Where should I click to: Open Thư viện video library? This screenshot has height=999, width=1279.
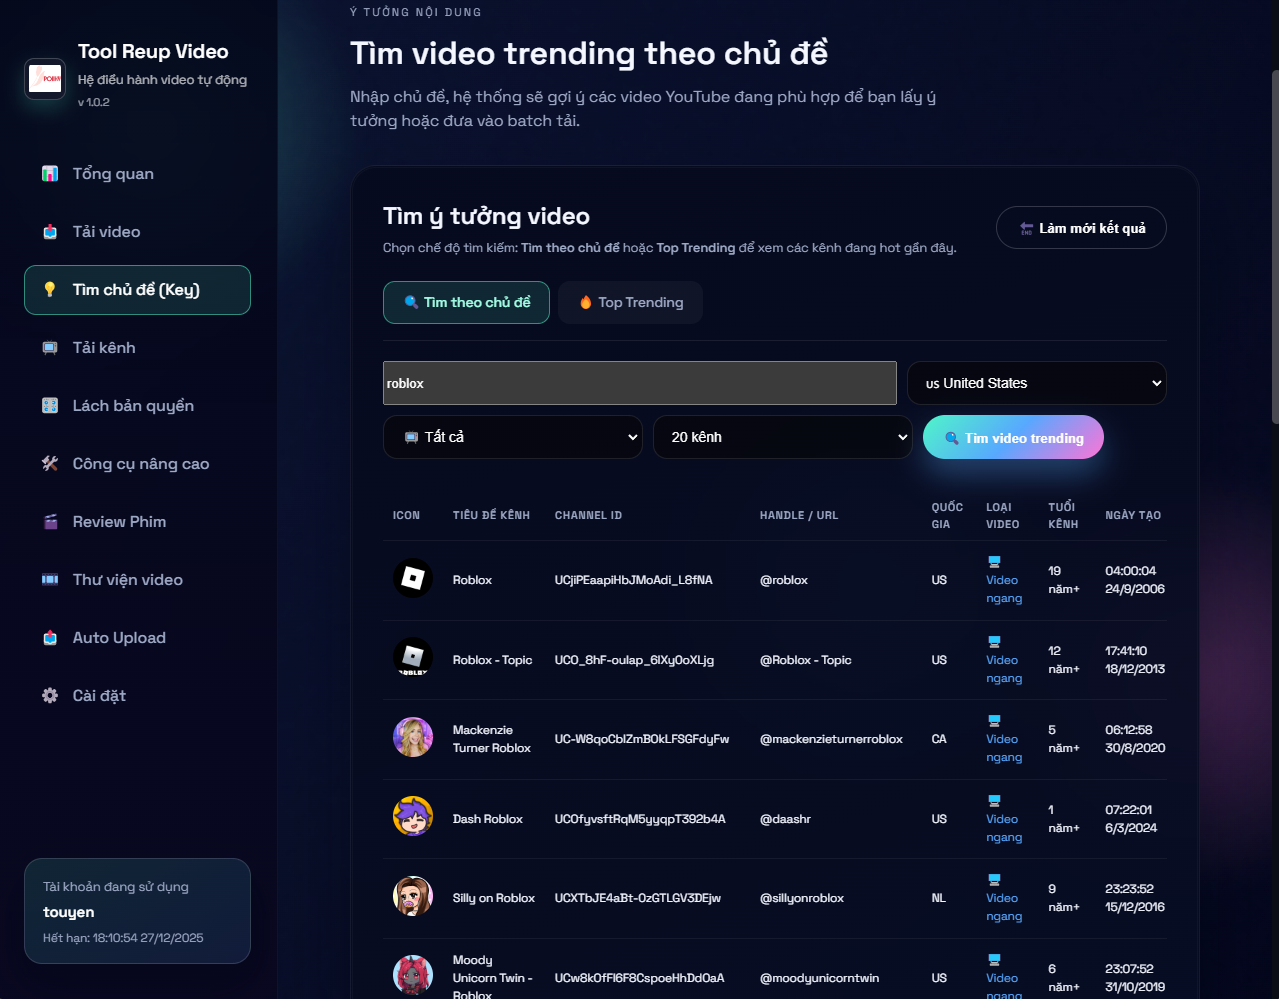tap(127, 580)
